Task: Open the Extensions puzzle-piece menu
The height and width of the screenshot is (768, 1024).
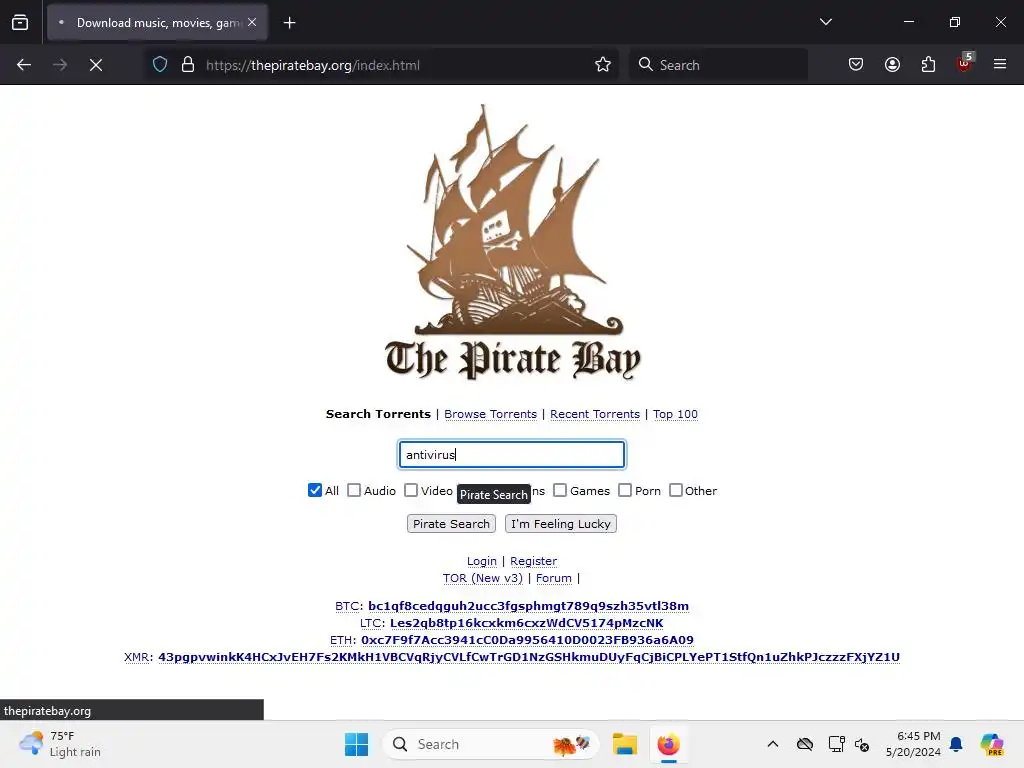Action: point(928,65)
